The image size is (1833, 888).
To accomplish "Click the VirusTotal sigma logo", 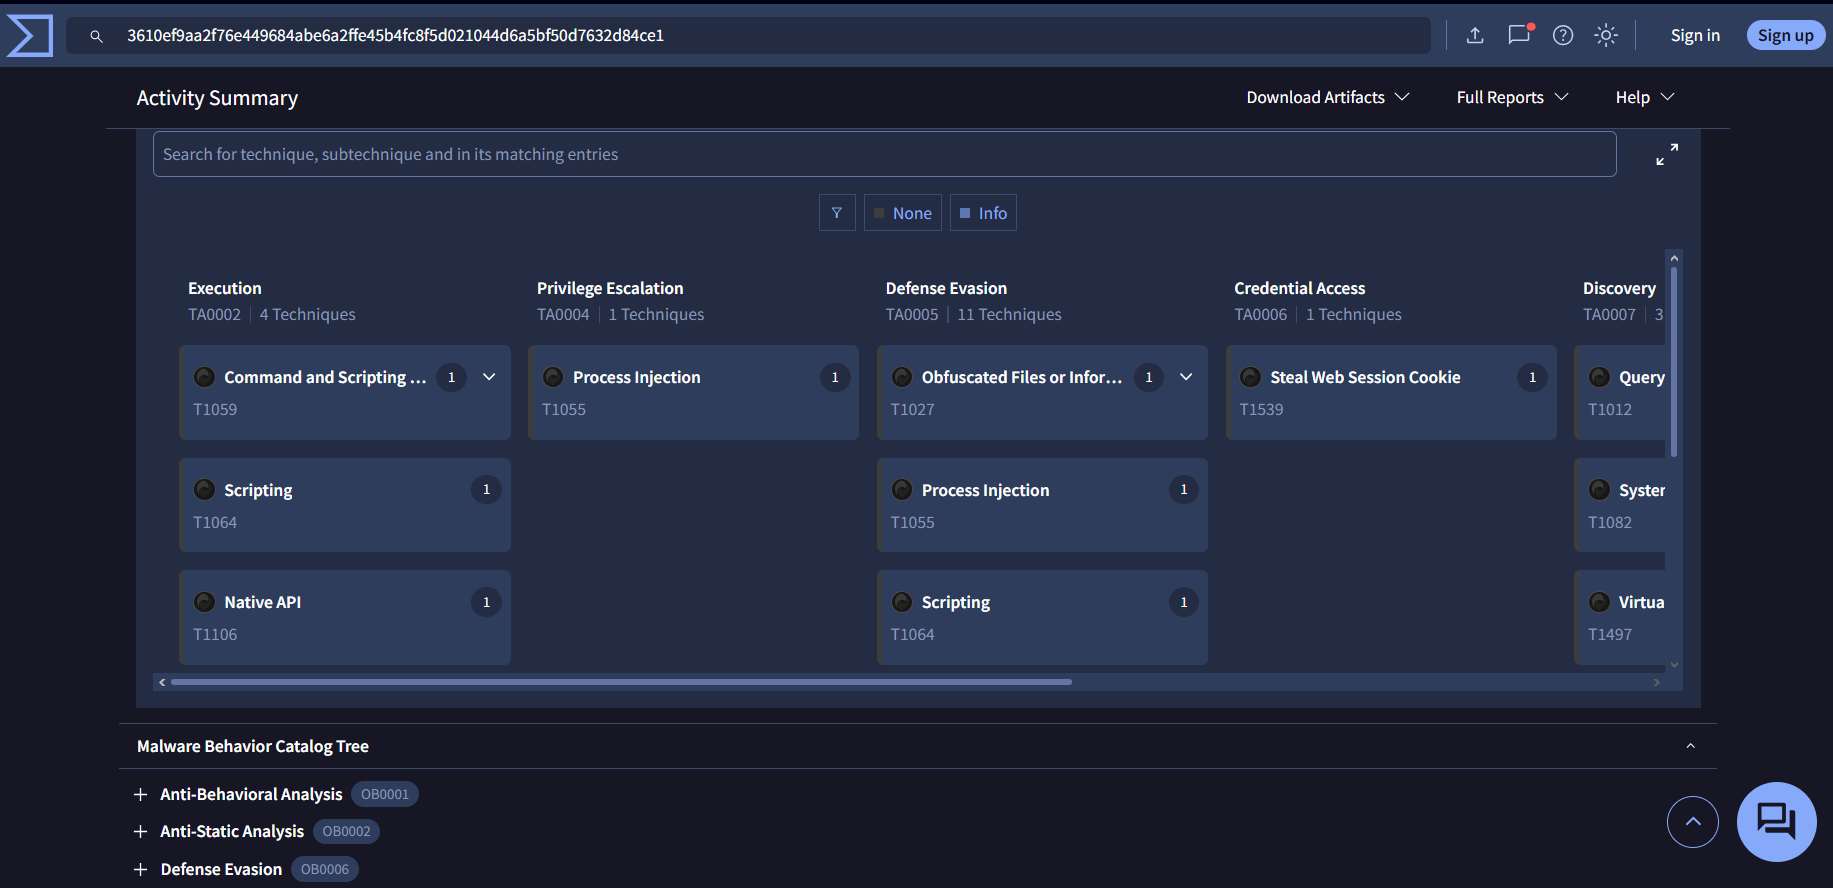I will coord(30,35).
